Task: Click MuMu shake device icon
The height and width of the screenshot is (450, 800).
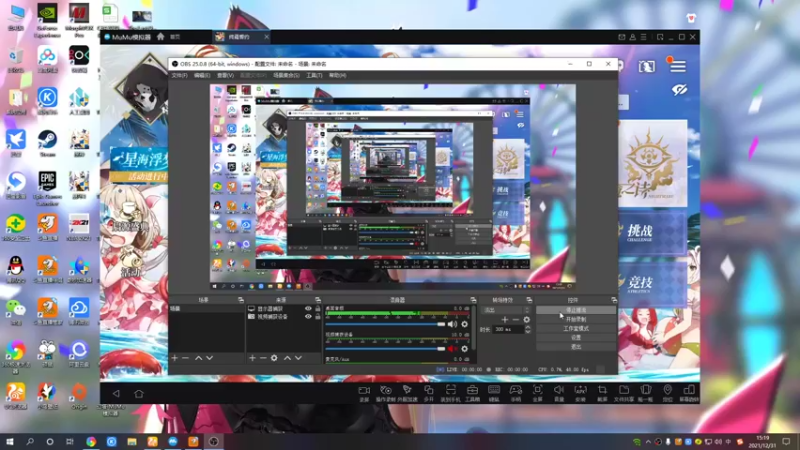Action: (x=645, y=391)
